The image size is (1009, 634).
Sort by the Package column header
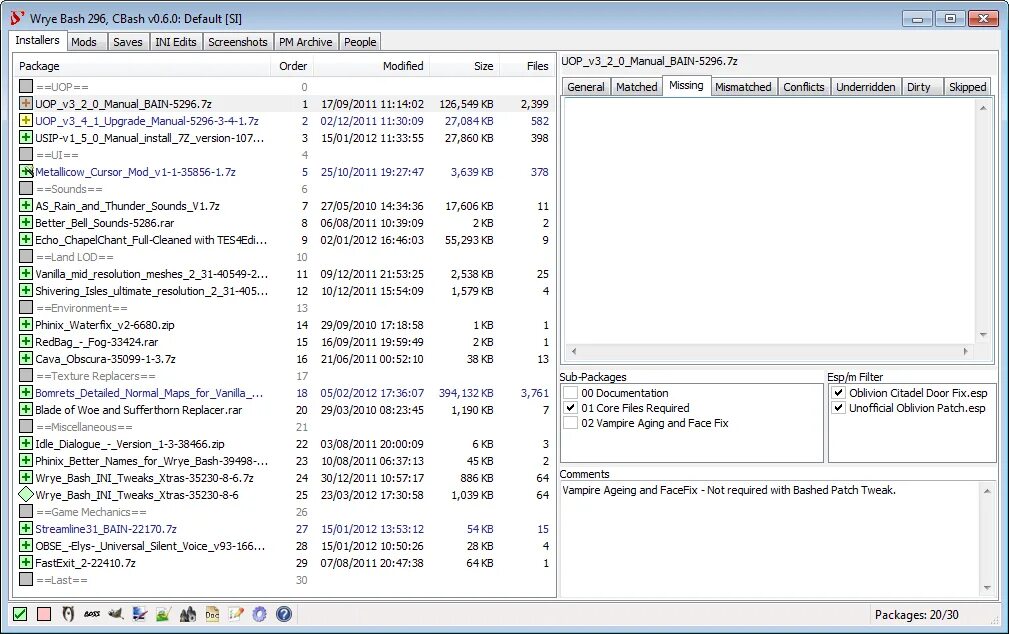pos(143,66)
